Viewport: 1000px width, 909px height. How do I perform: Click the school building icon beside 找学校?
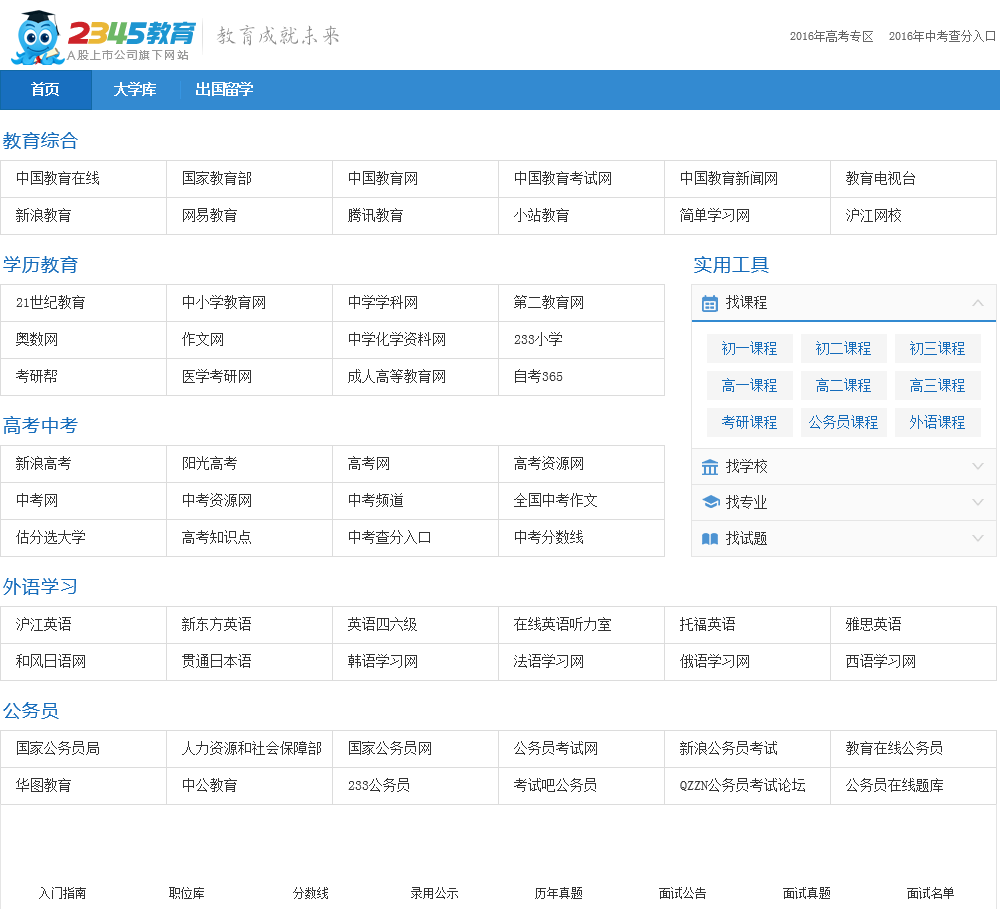point(710,467)
